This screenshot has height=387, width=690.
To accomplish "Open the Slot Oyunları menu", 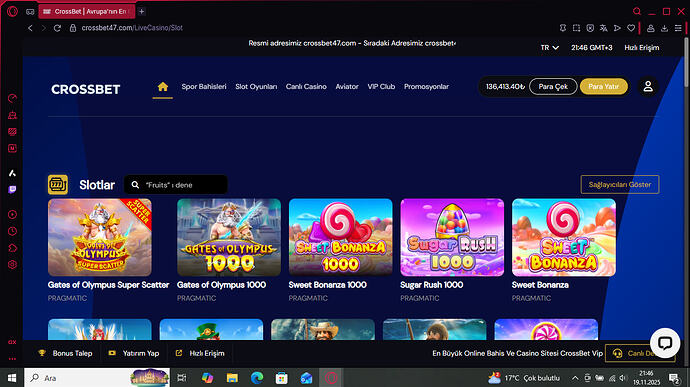I will coord(256,87).
